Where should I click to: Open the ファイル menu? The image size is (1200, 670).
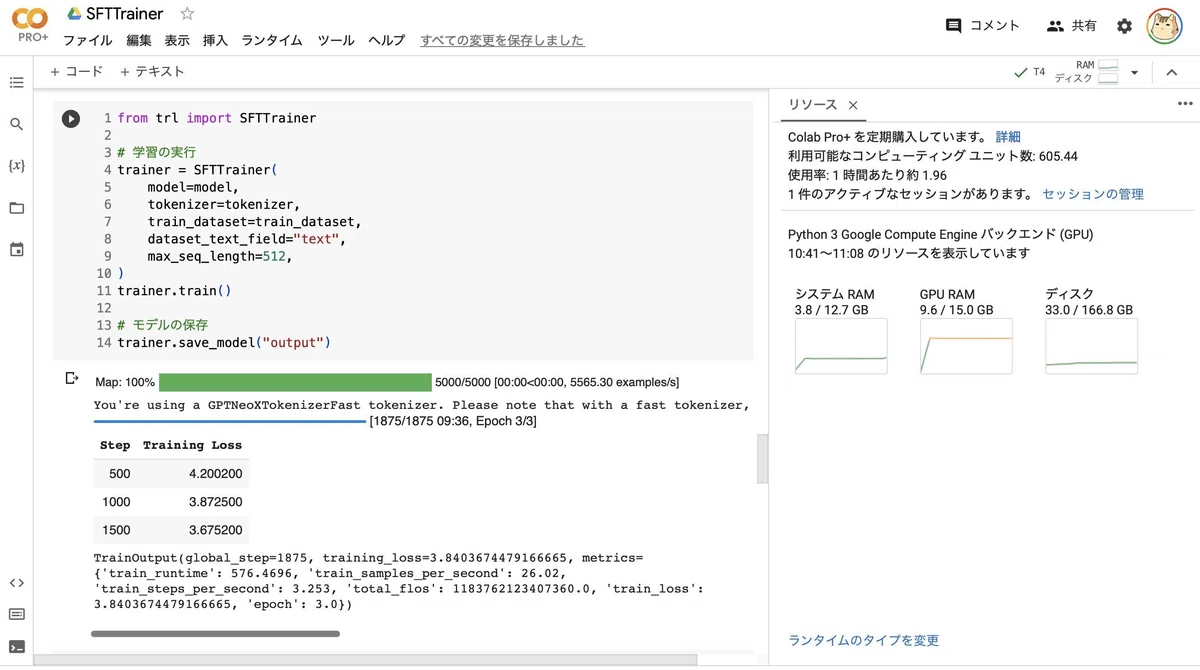[88, 41]
